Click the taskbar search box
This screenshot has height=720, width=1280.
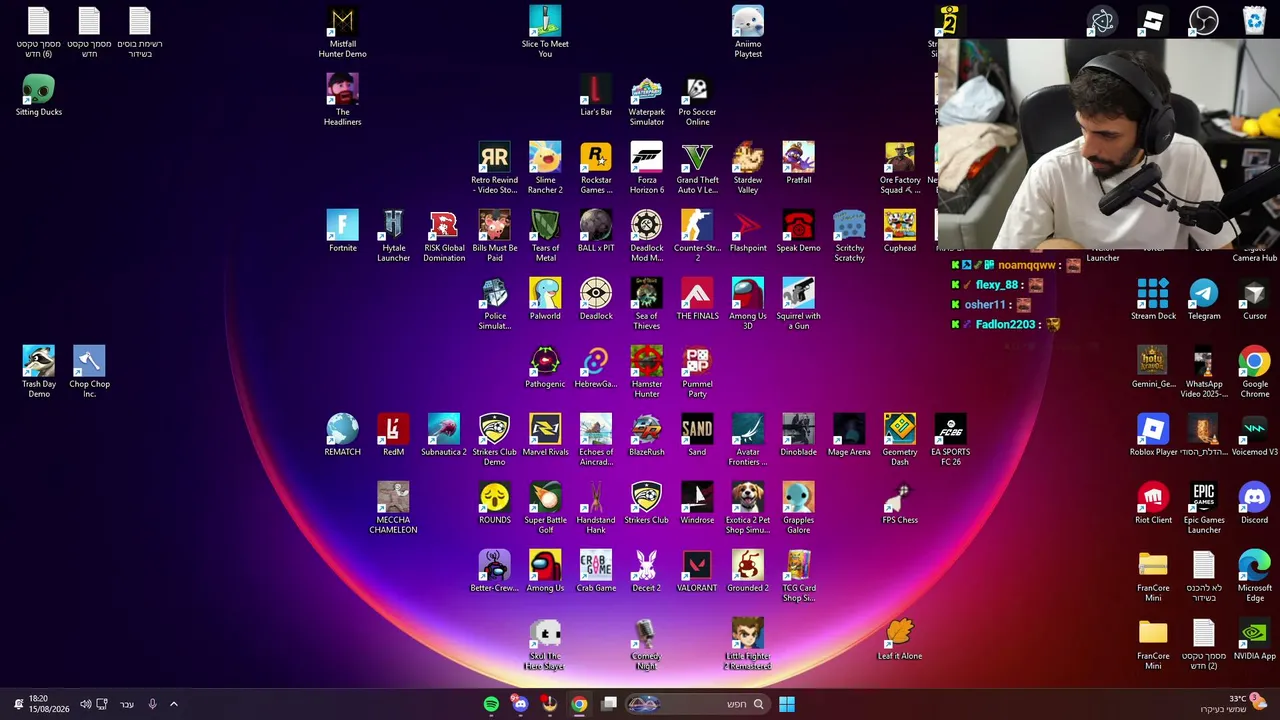tap(696, 704)
